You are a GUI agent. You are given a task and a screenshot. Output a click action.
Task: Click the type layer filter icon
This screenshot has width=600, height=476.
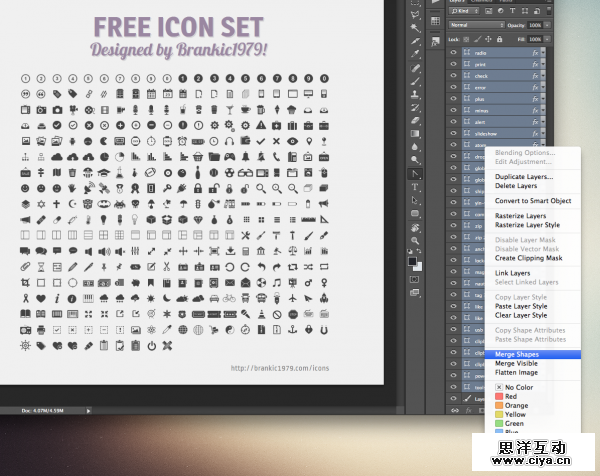pos(514,13)
